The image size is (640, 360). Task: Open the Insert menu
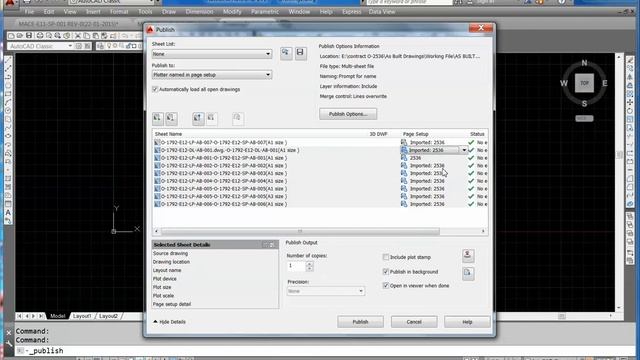(93, 12)
